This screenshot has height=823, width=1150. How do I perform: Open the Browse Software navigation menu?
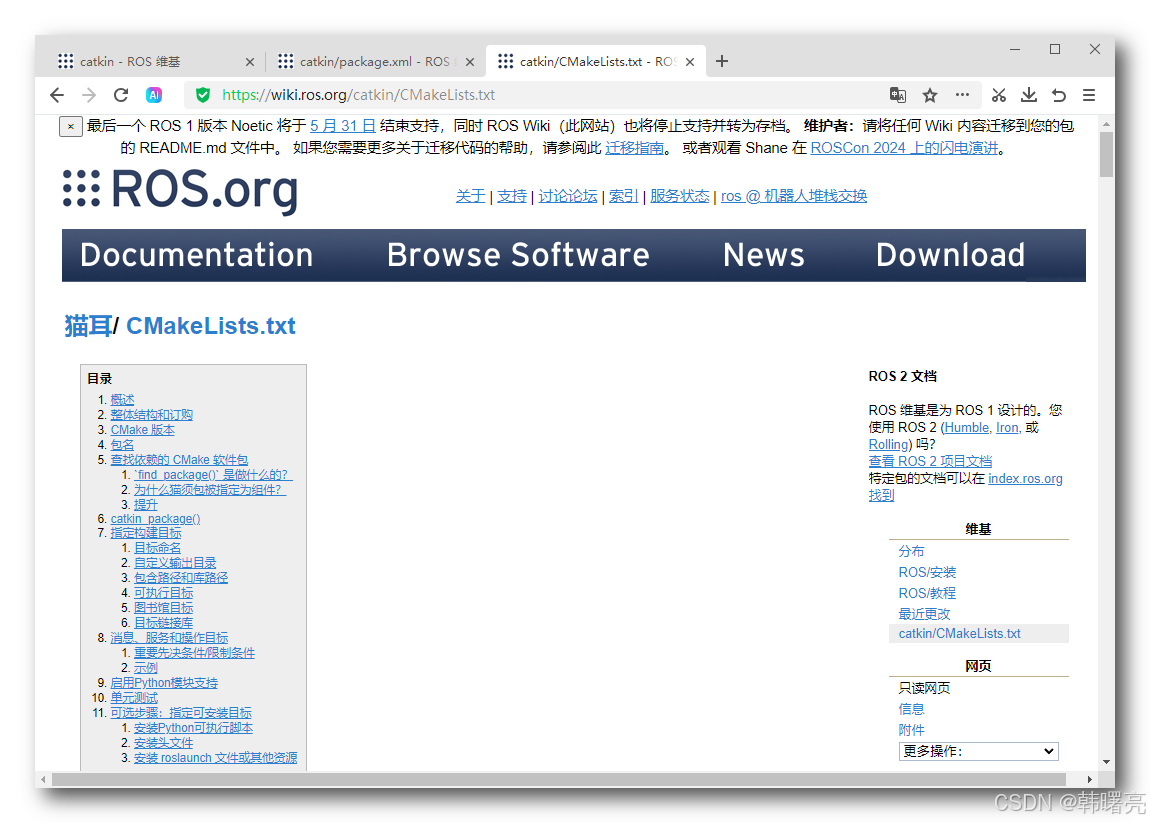tap(518, 255)
